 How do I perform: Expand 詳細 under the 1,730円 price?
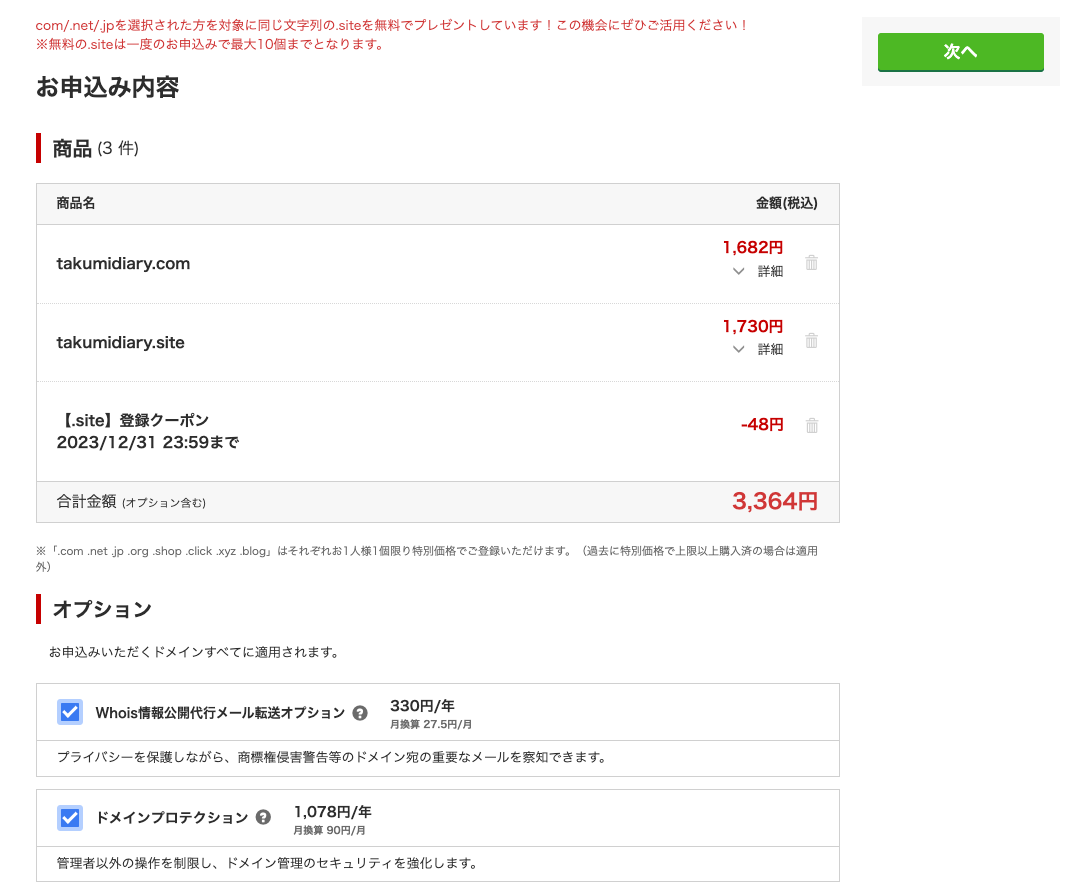point(758,349)
